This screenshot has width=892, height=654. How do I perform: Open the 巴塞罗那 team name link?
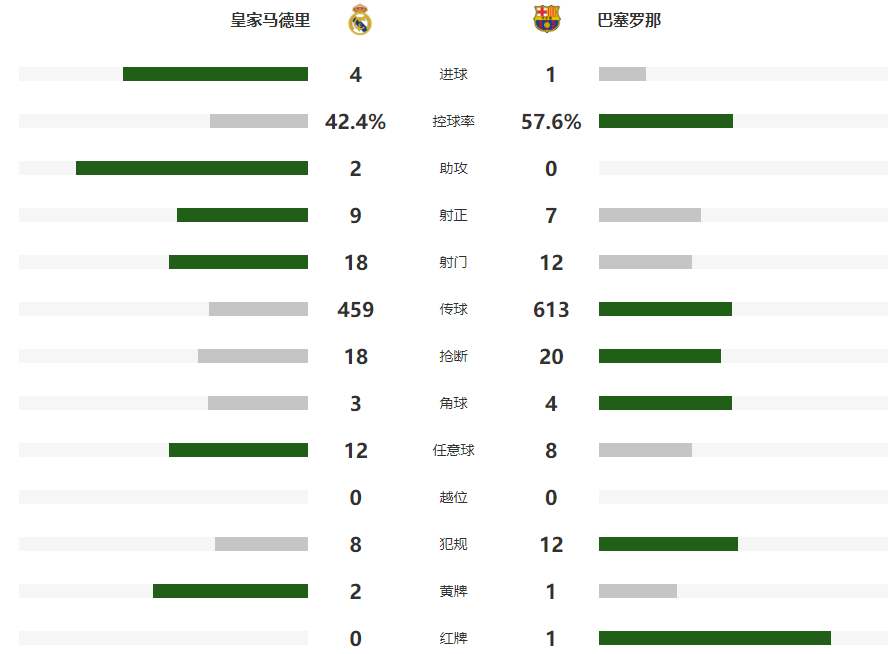pos(629,20)
